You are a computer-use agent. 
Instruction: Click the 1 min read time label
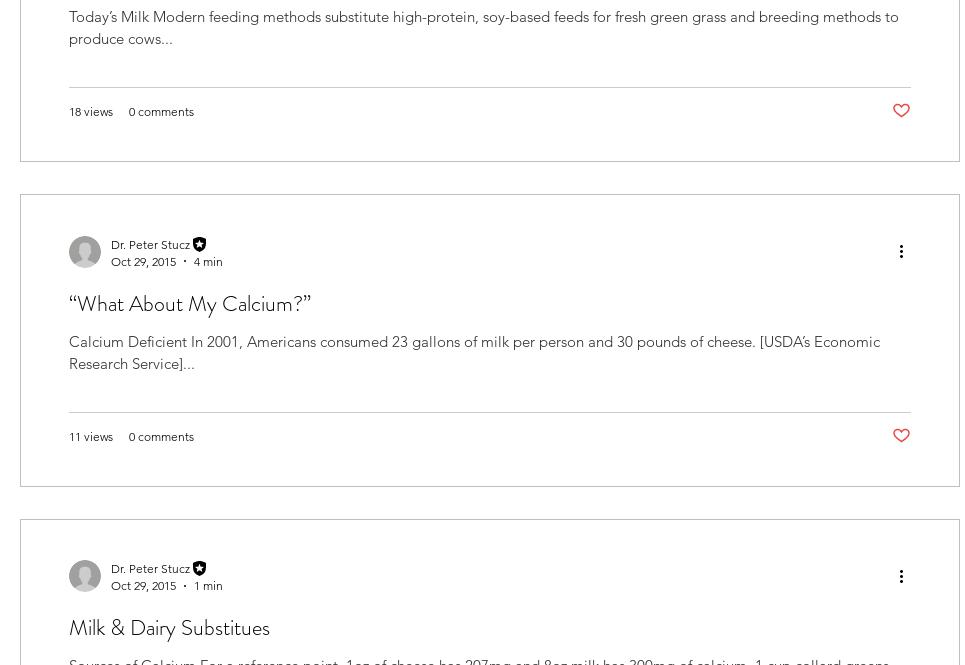tap(208, 585)
